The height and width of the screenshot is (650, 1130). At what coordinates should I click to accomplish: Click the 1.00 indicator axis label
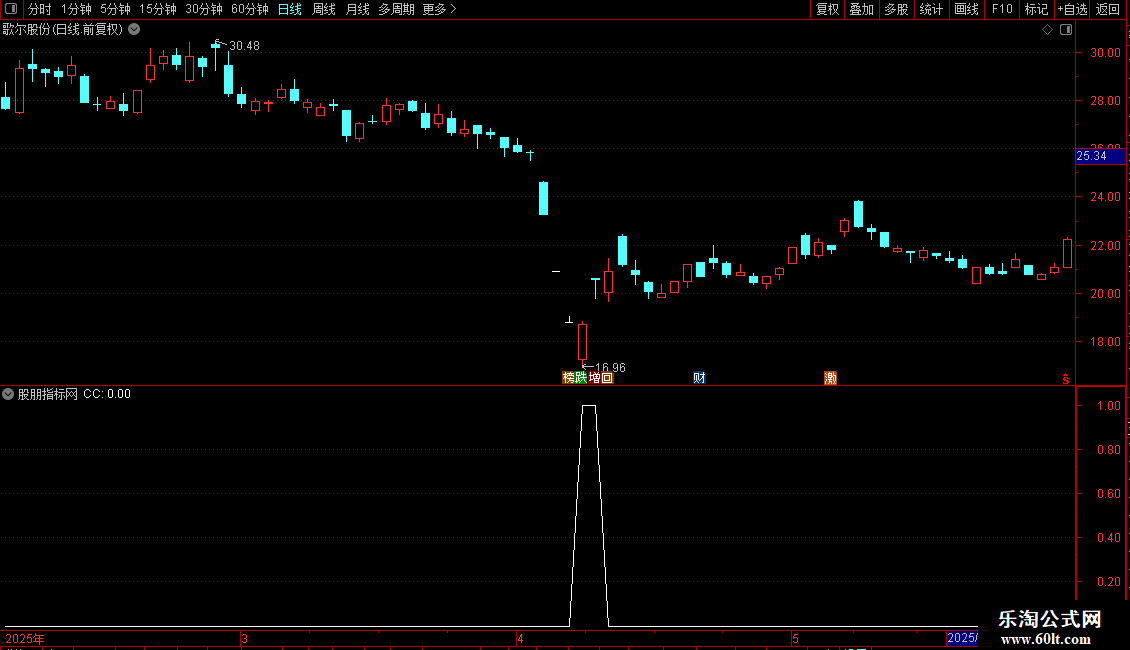pos(1108,406)
